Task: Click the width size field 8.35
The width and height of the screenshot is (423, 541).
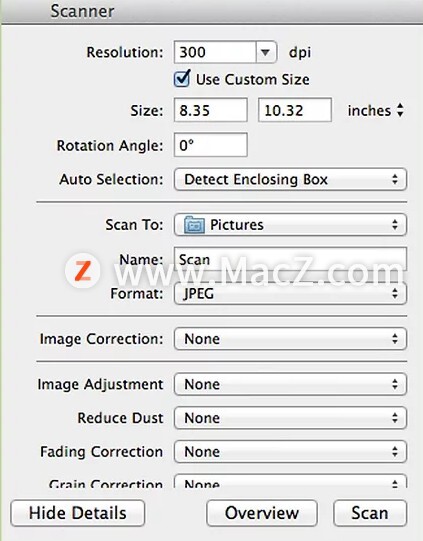Action: coord(211,110)
